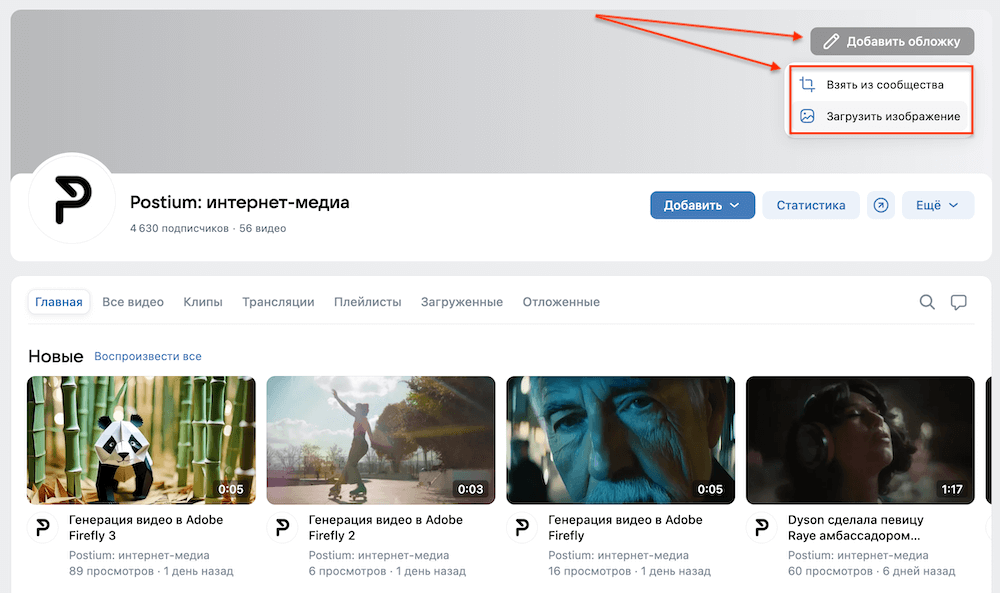Click the image icon beside Загрузить изображение

pyautogui.click(x=807, y=116)
